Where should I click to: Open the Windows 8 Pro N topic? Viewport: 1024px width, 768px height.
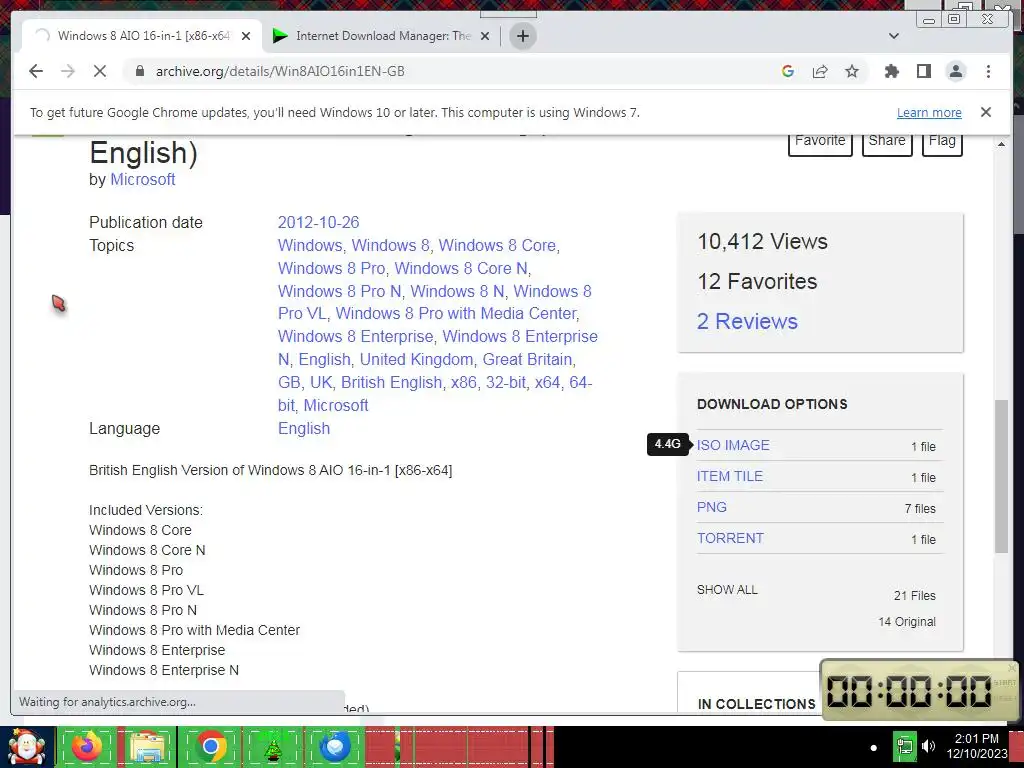coord(340,291)
